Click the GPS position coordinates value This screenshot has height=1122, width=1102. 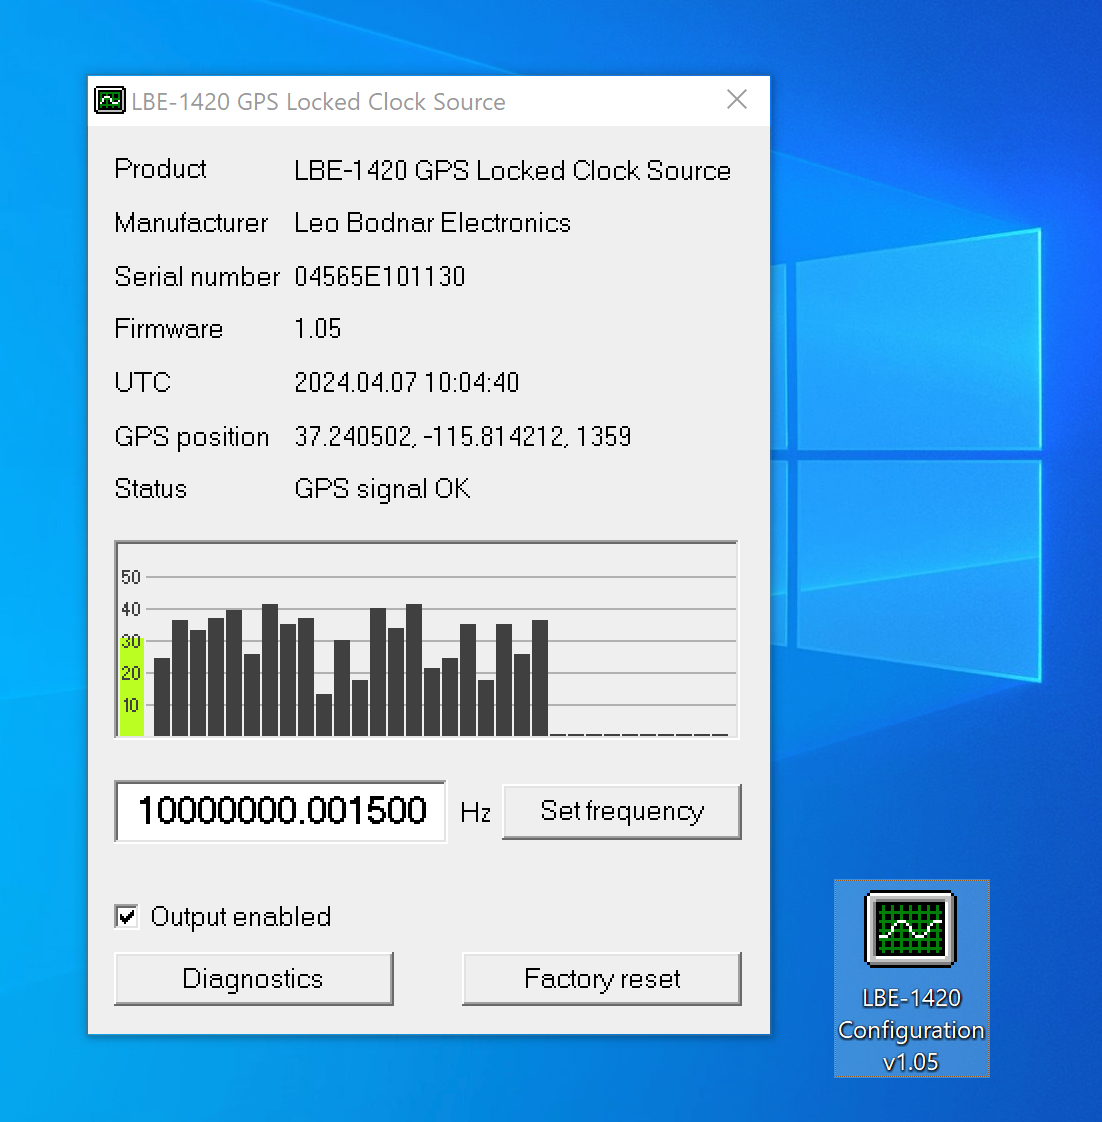coord(463,436)
